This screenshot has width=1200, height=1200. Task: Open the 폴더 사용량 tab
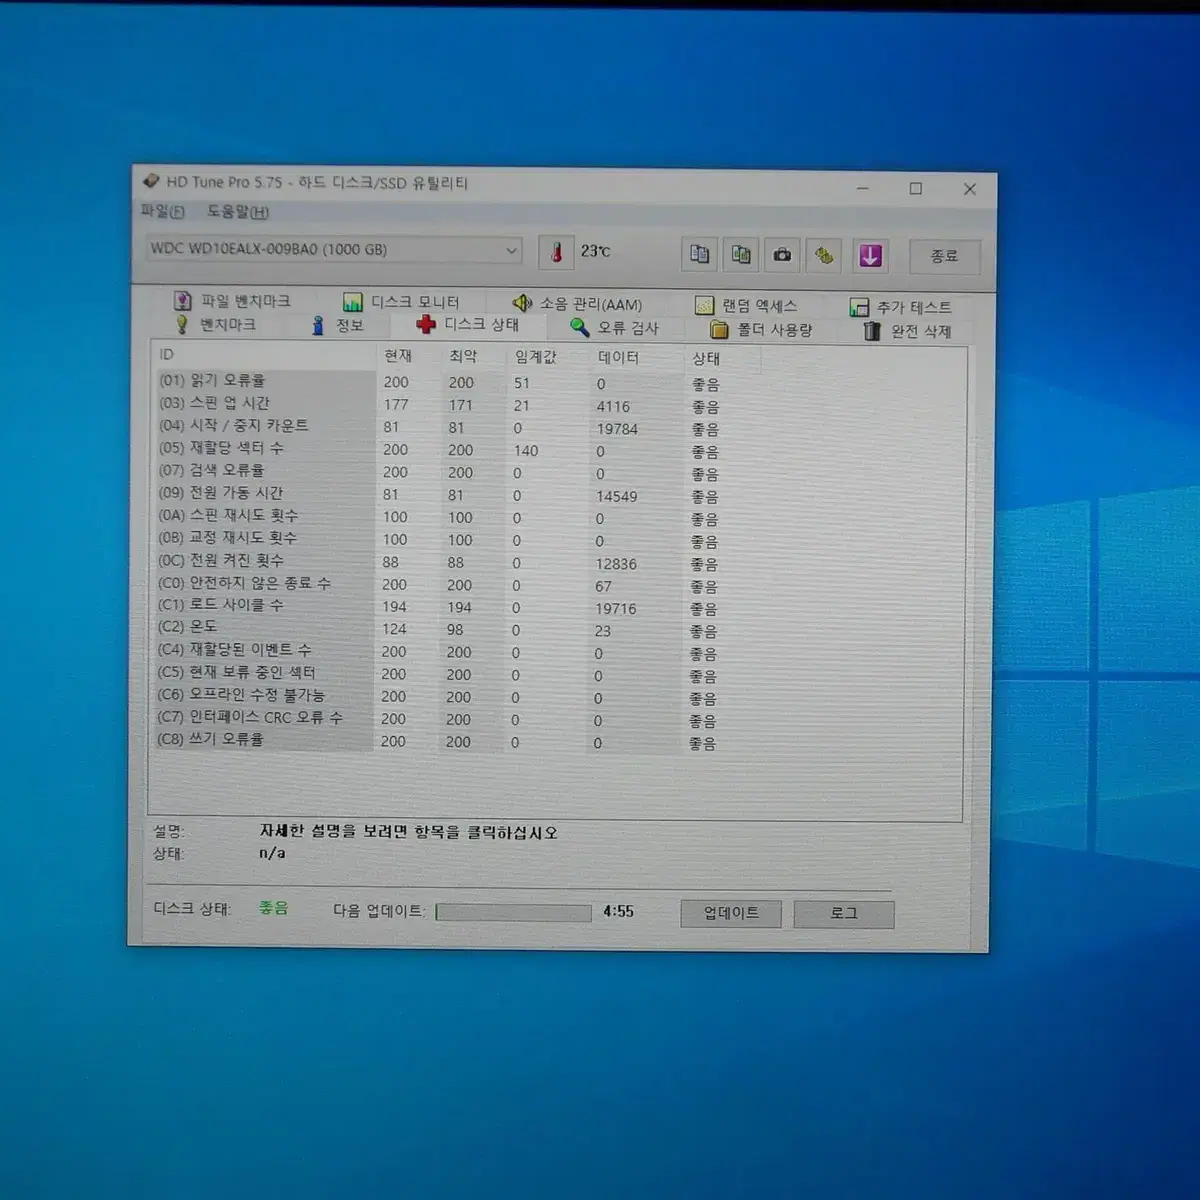[x=761, y=329]
